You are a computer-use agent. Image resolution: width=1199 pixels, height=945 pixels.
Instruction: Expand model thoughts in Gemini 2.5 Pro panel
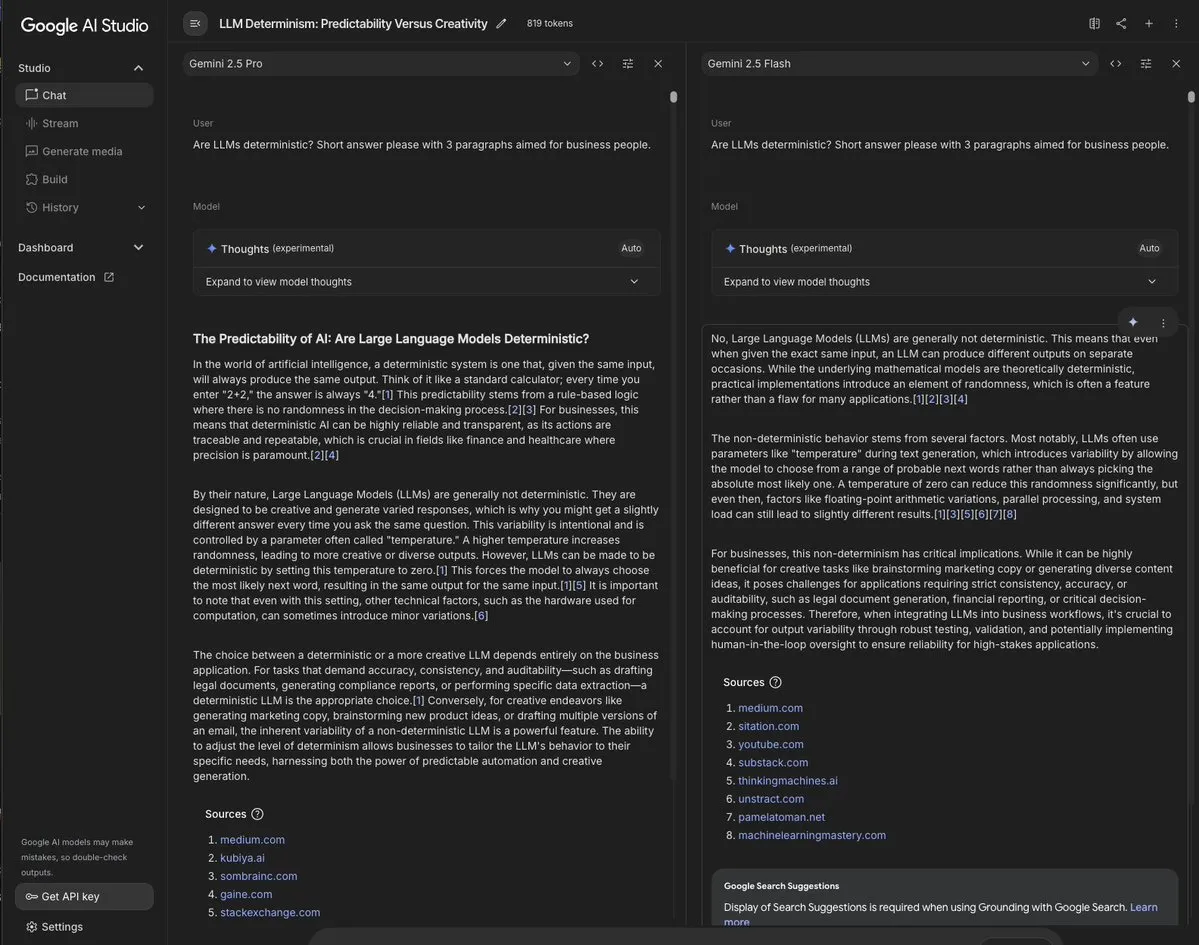pos(426,282)
